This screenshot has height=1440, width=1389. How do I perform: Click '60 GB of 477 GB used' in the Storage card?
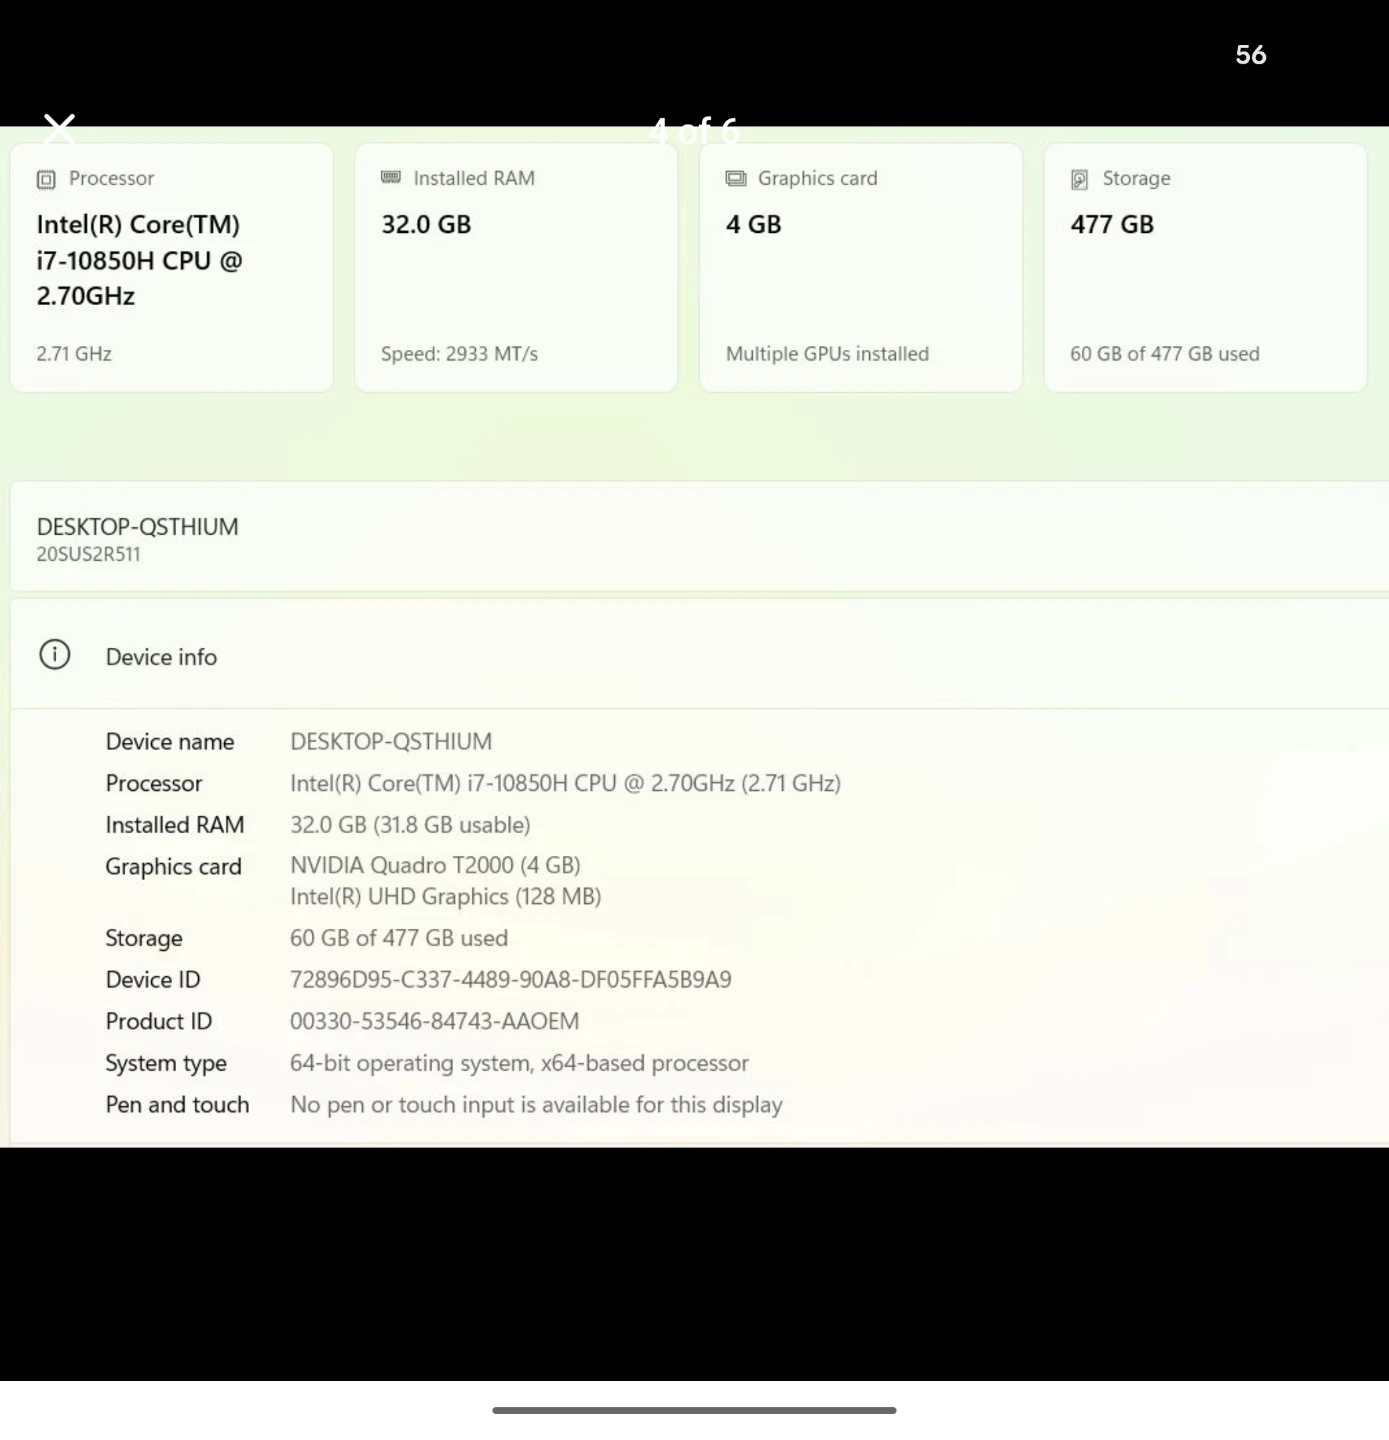point(1165,354)
